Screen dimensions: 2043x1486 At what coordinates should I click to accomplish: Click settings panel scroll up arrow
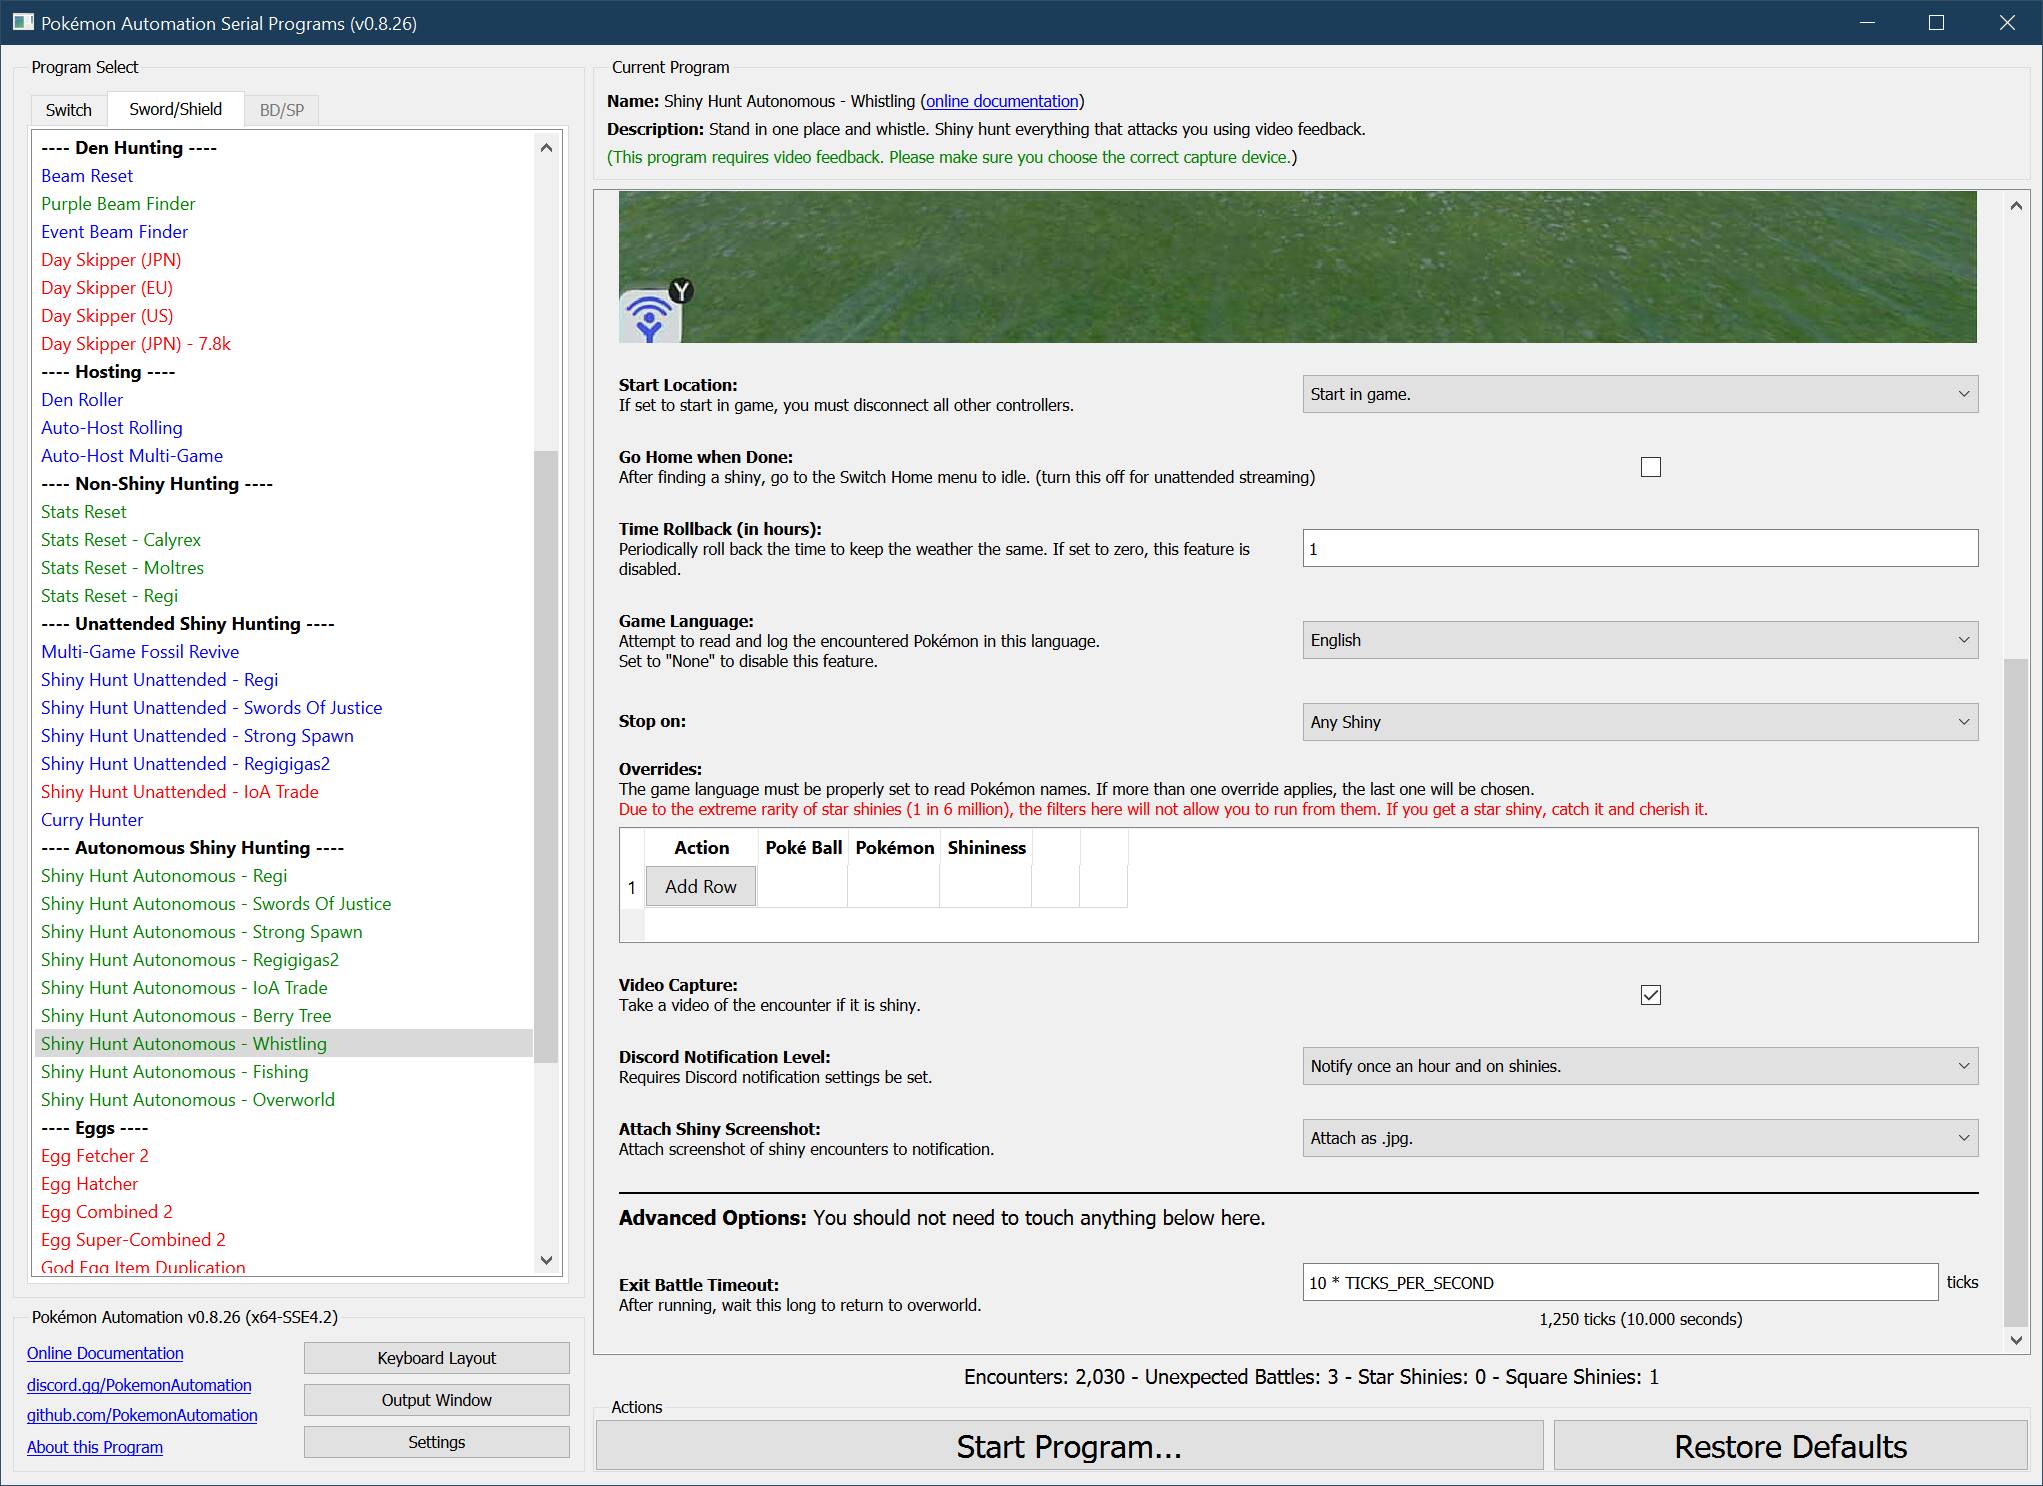[2016, 206]
